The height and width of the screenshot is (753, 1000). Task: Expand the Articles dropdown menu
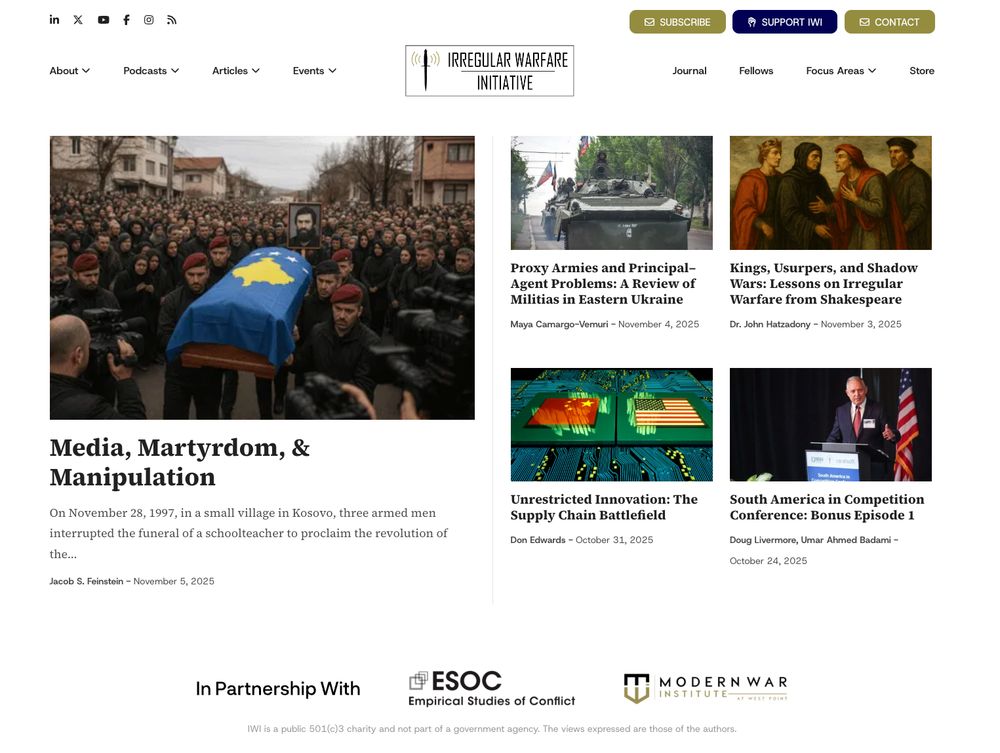236,71
